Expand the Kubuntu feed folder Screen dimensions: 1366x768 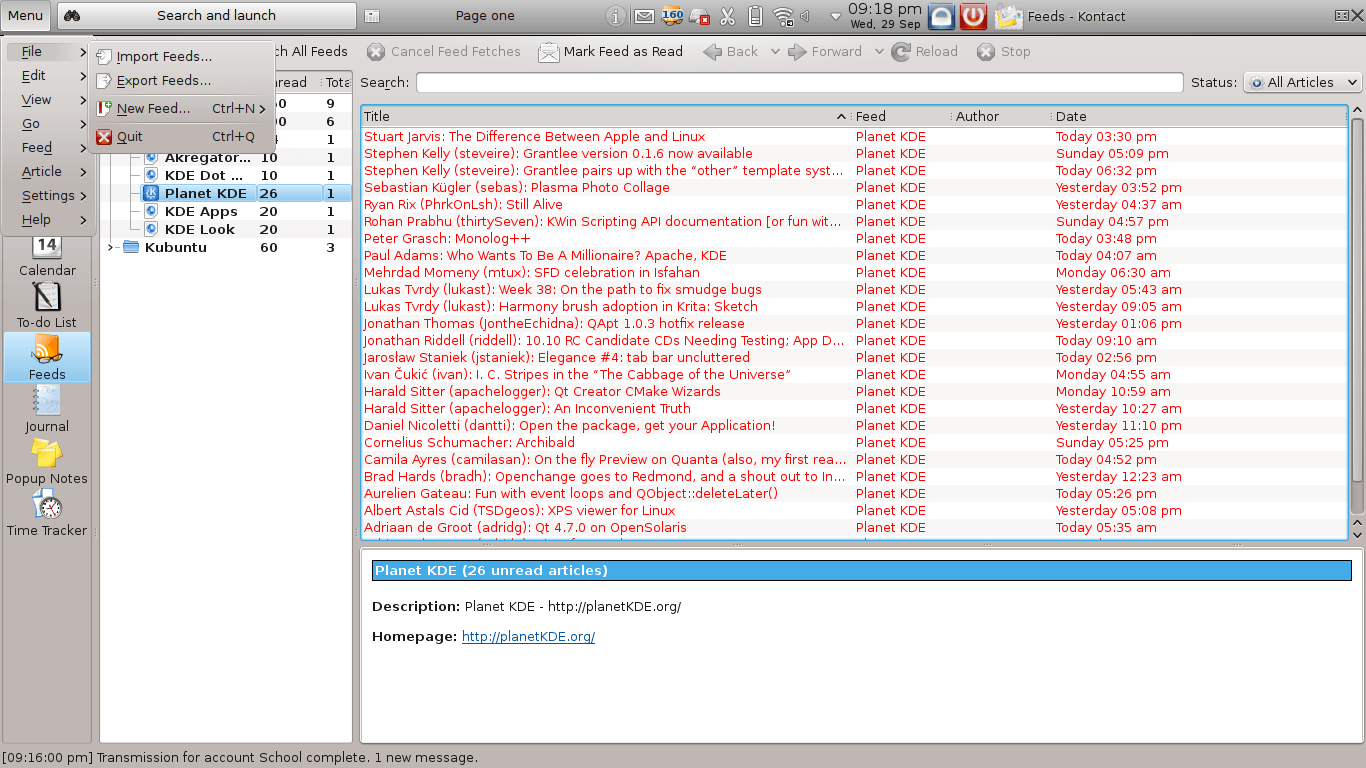tap(111, 248)
